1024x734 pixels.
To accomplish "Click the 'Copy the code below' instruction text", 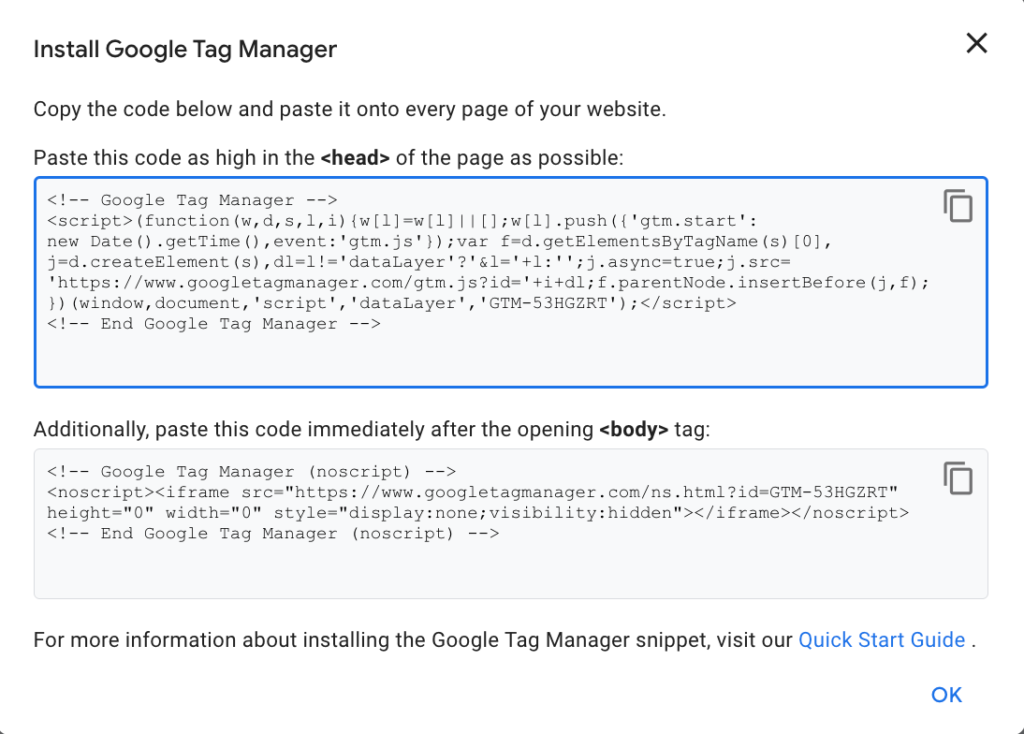I will pyautogui.click(x=349, y=109).
